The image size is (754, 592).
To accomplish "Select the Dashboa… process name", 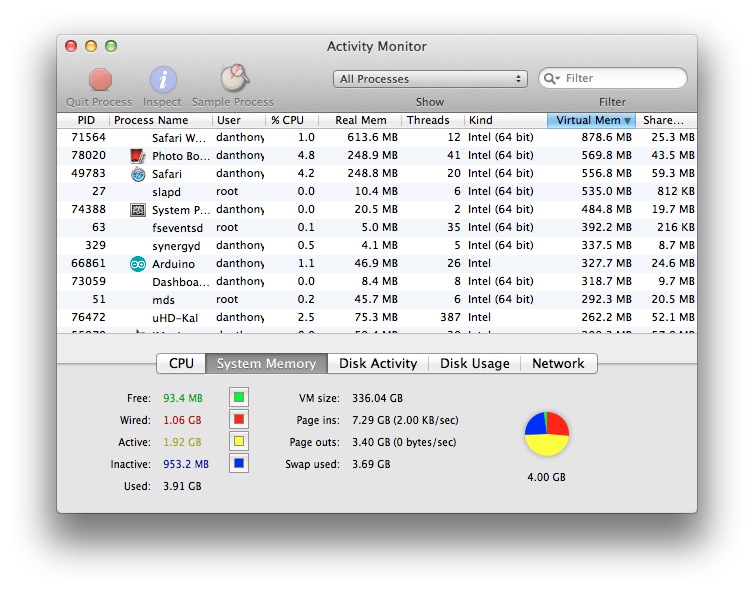I will pos(181,282).
